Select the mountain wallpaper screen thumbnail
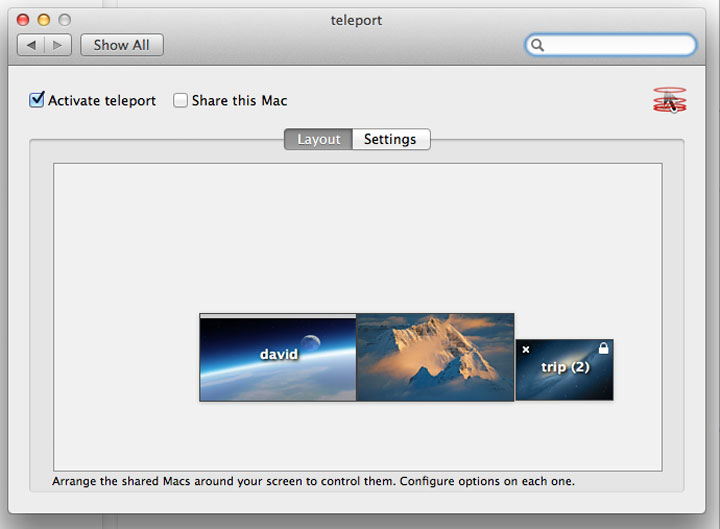This screenshot has width=720, height=529. pyautogui.click(x=435, y=357)
